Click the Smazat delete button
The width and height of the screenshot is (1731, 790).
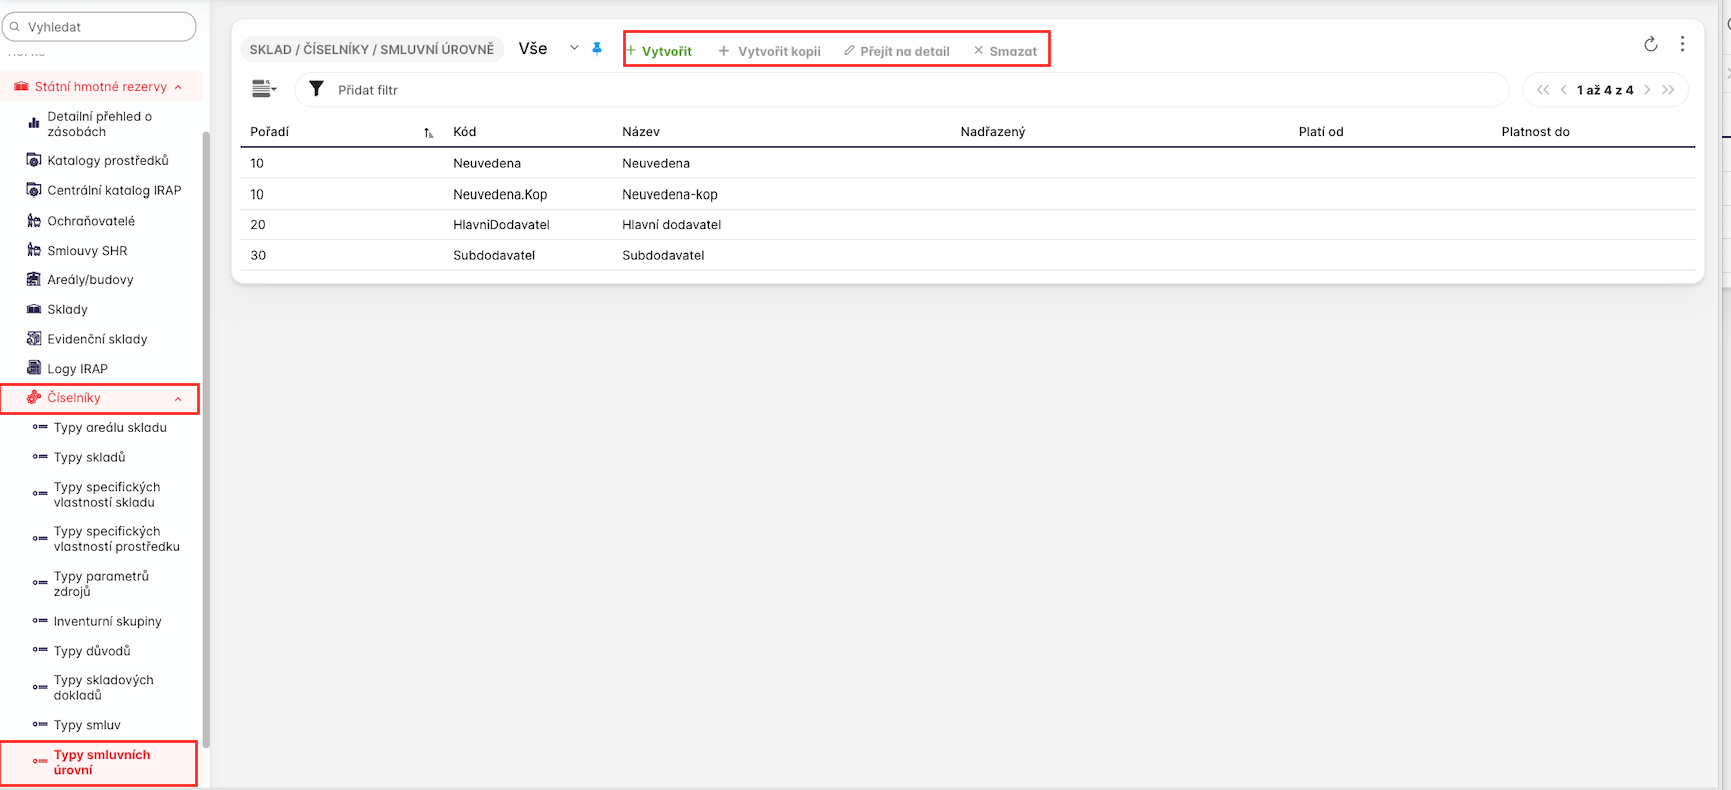tap(1005, 51)
